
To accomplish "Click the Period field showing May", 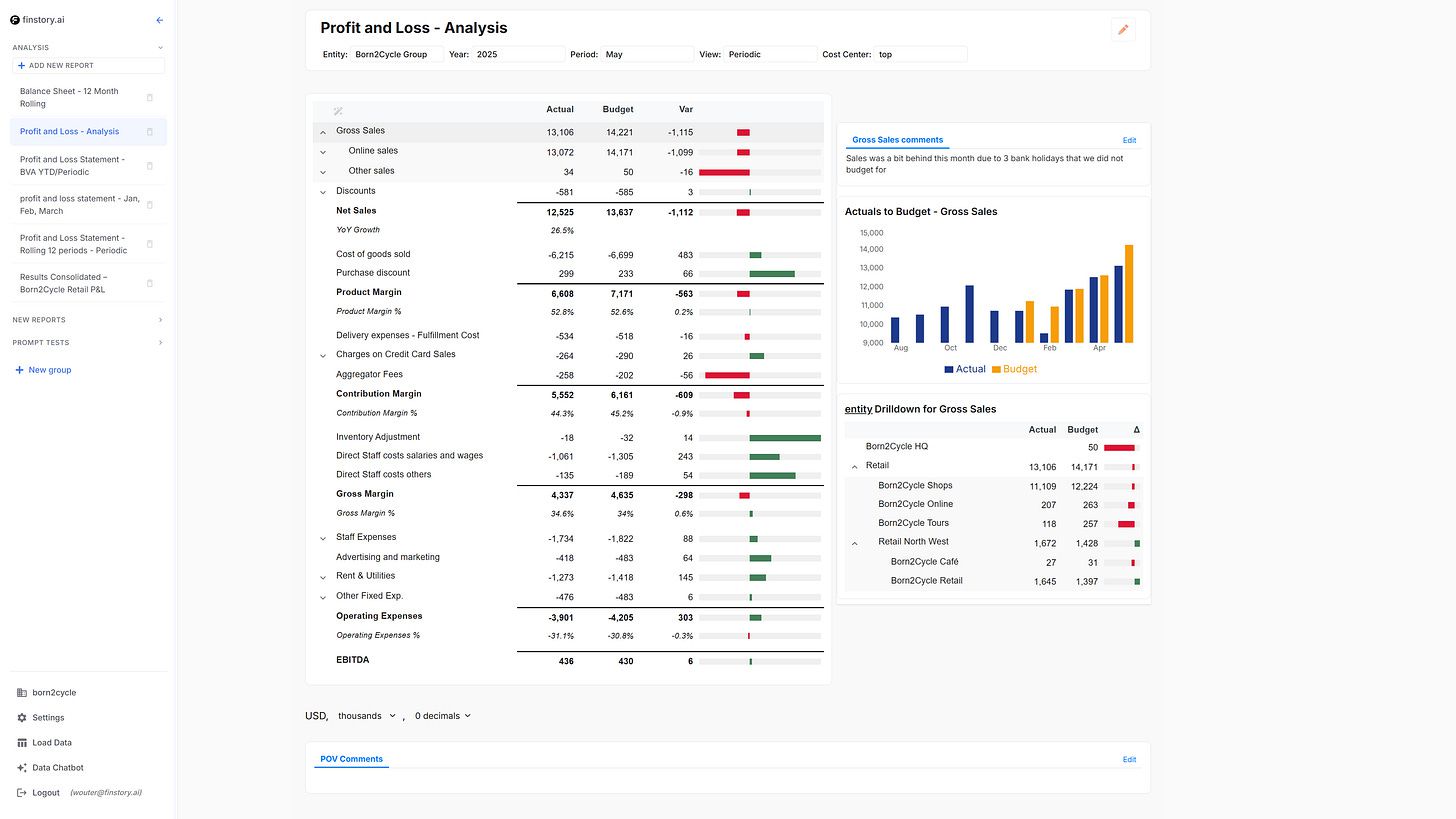I will point(646,54).
